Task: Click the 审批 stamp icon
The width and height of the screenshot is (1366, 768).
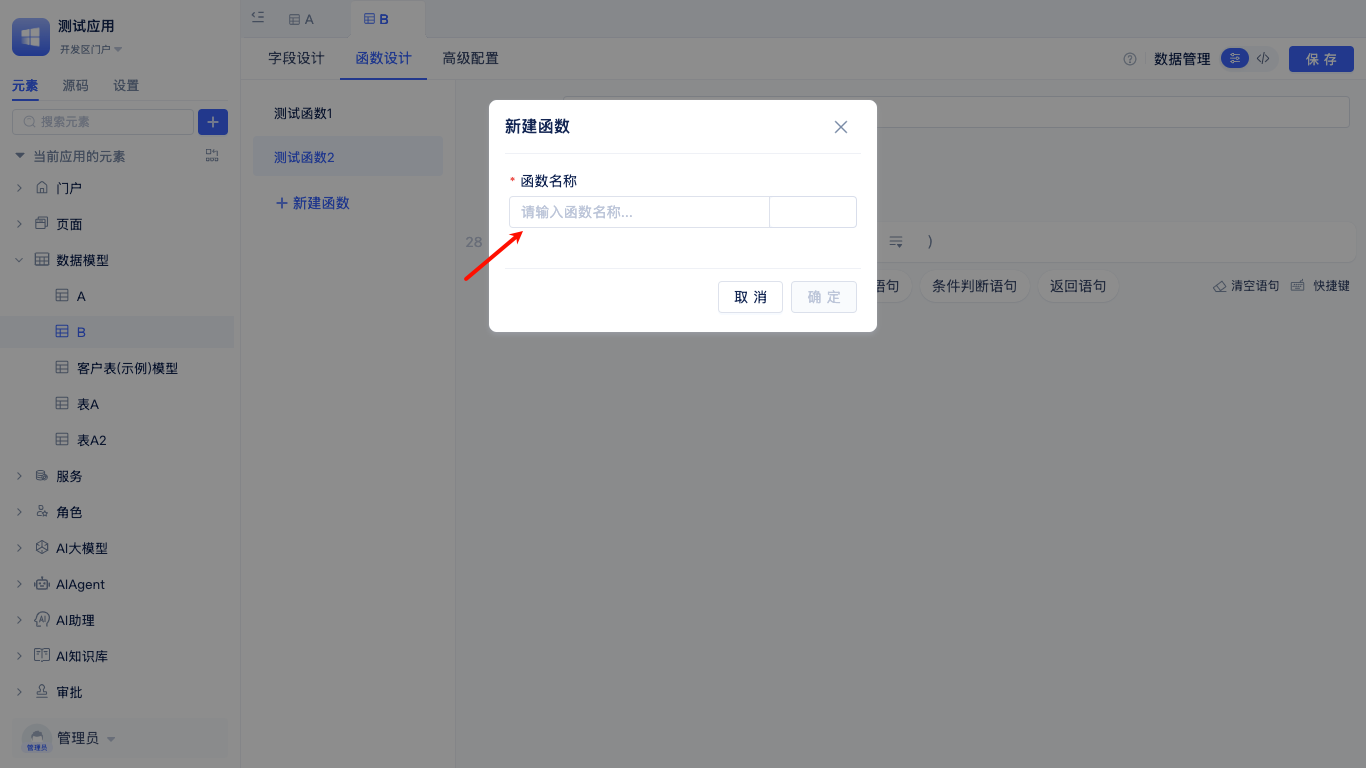Action: coord(42,692)
